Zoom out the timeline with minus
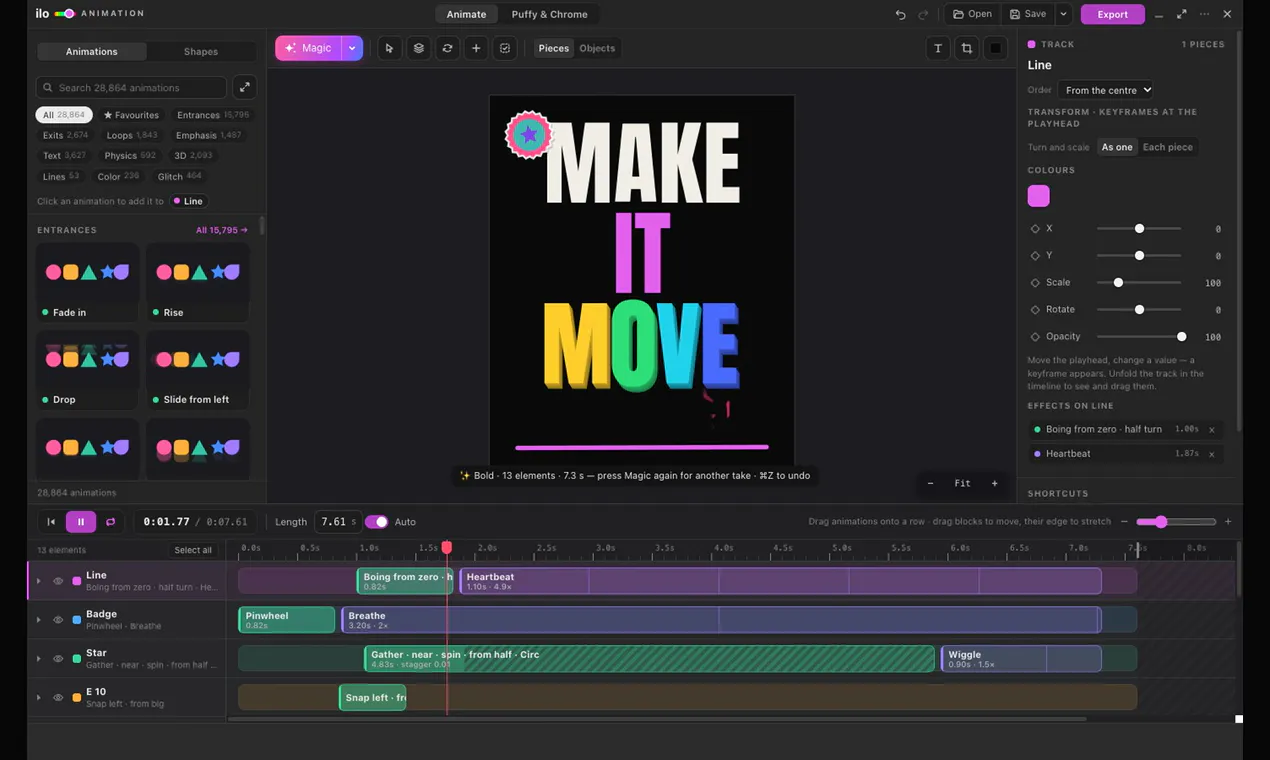The height and width of the screenshot is (760, 1270). [1124, 521]
